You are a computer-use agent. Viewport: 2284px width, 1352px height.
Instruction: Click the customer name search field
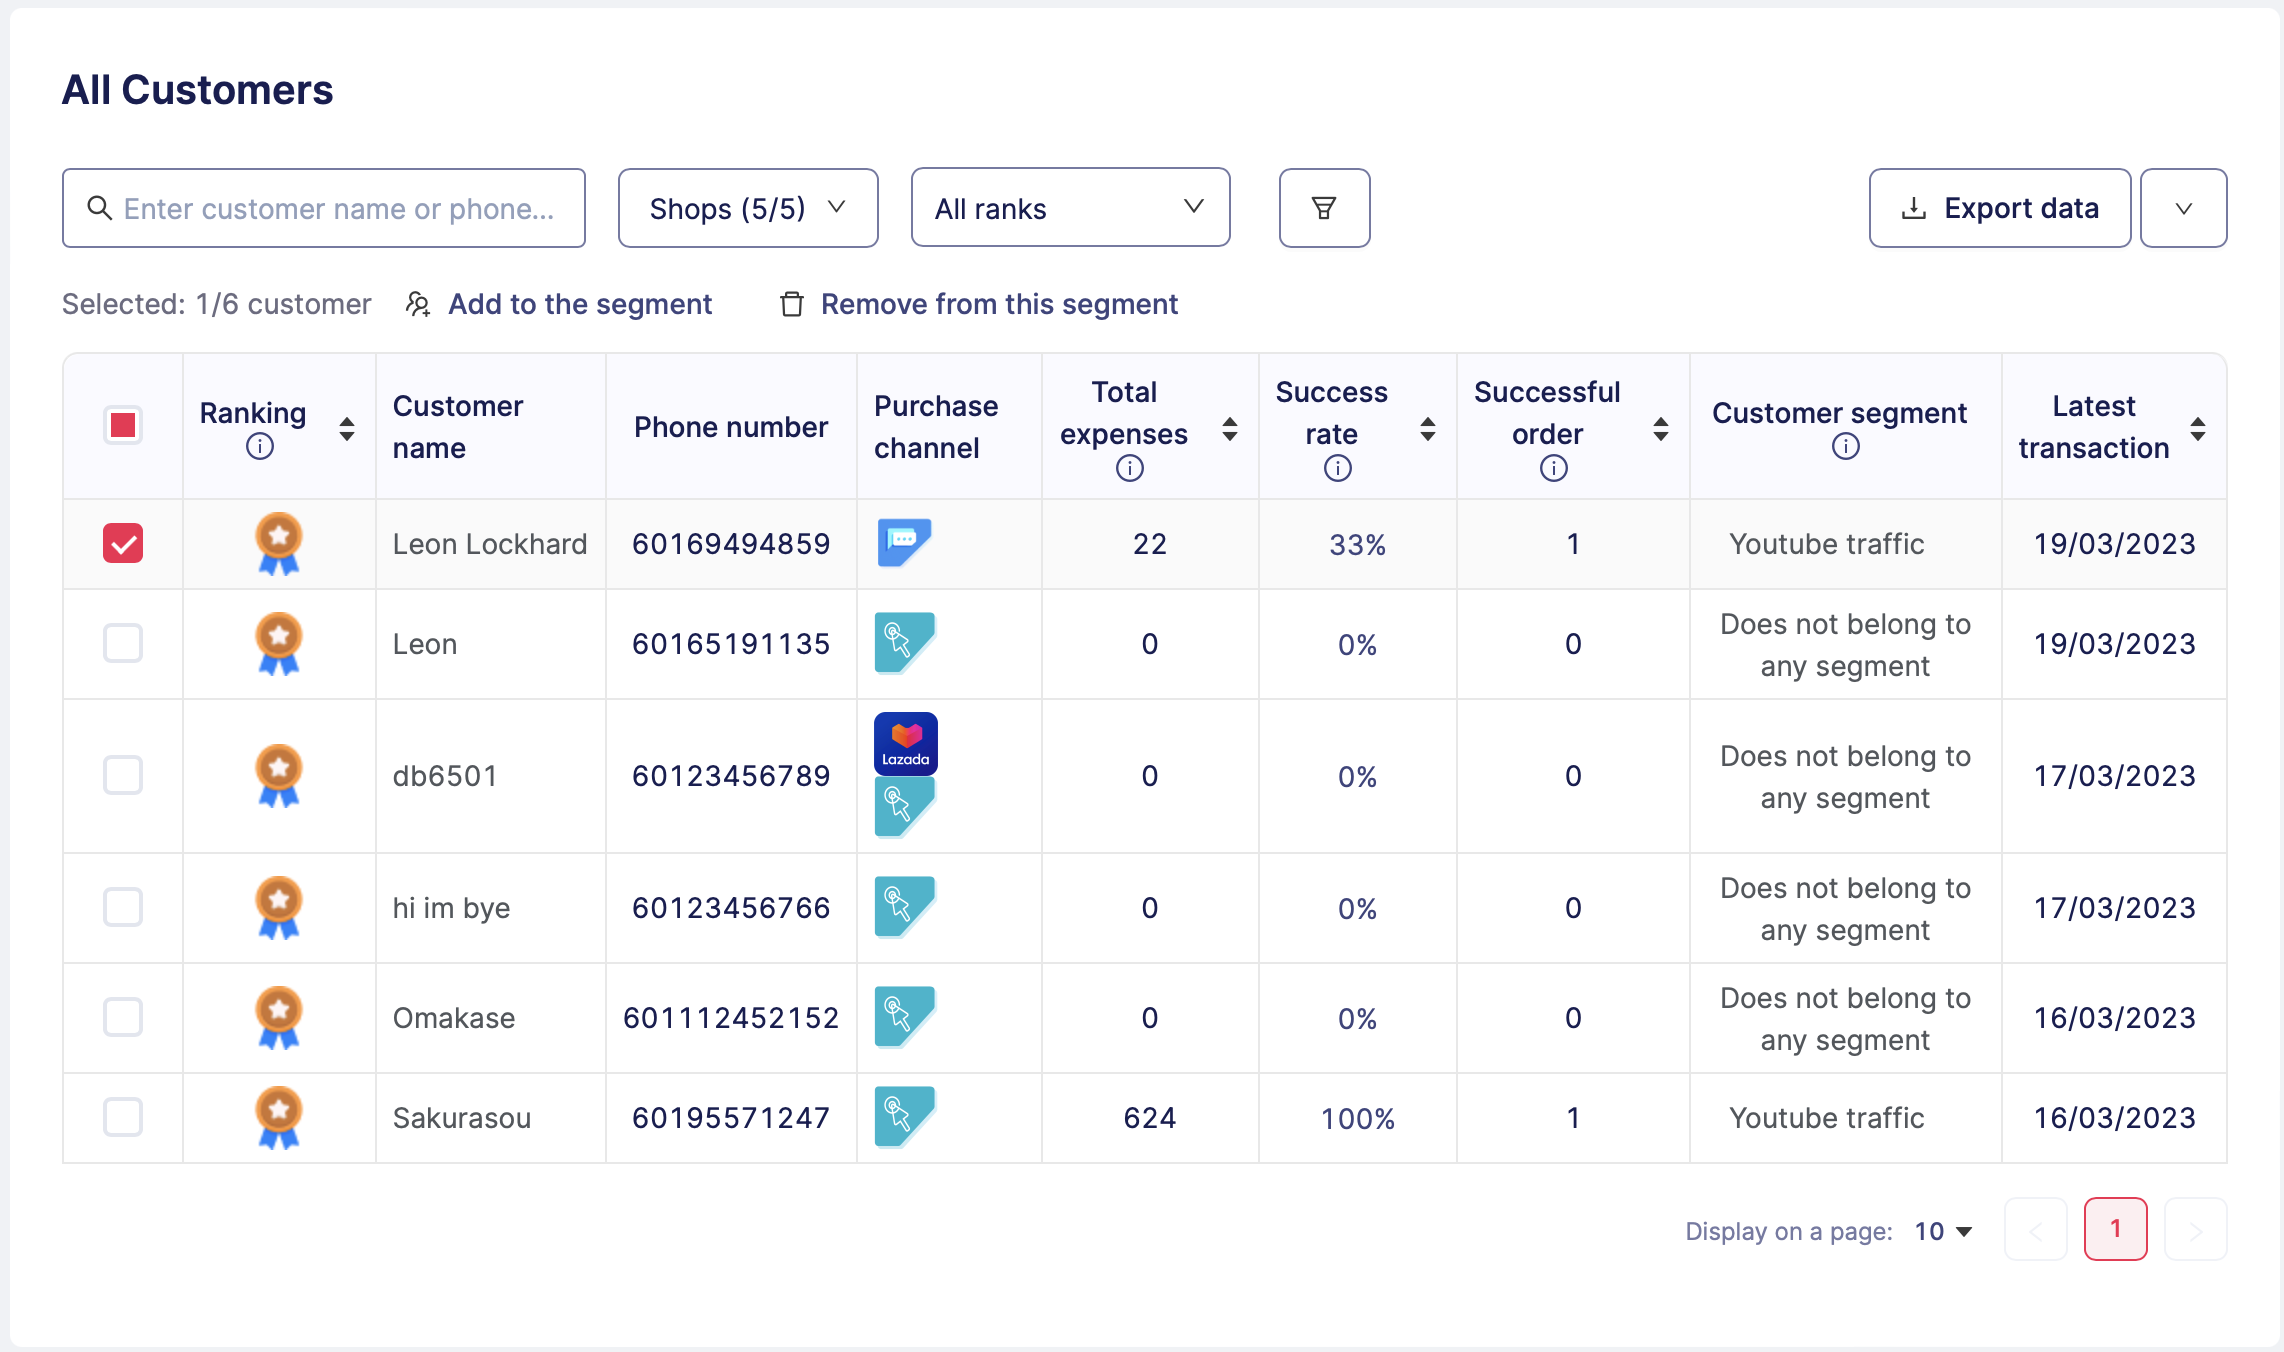tap(323, 208)
